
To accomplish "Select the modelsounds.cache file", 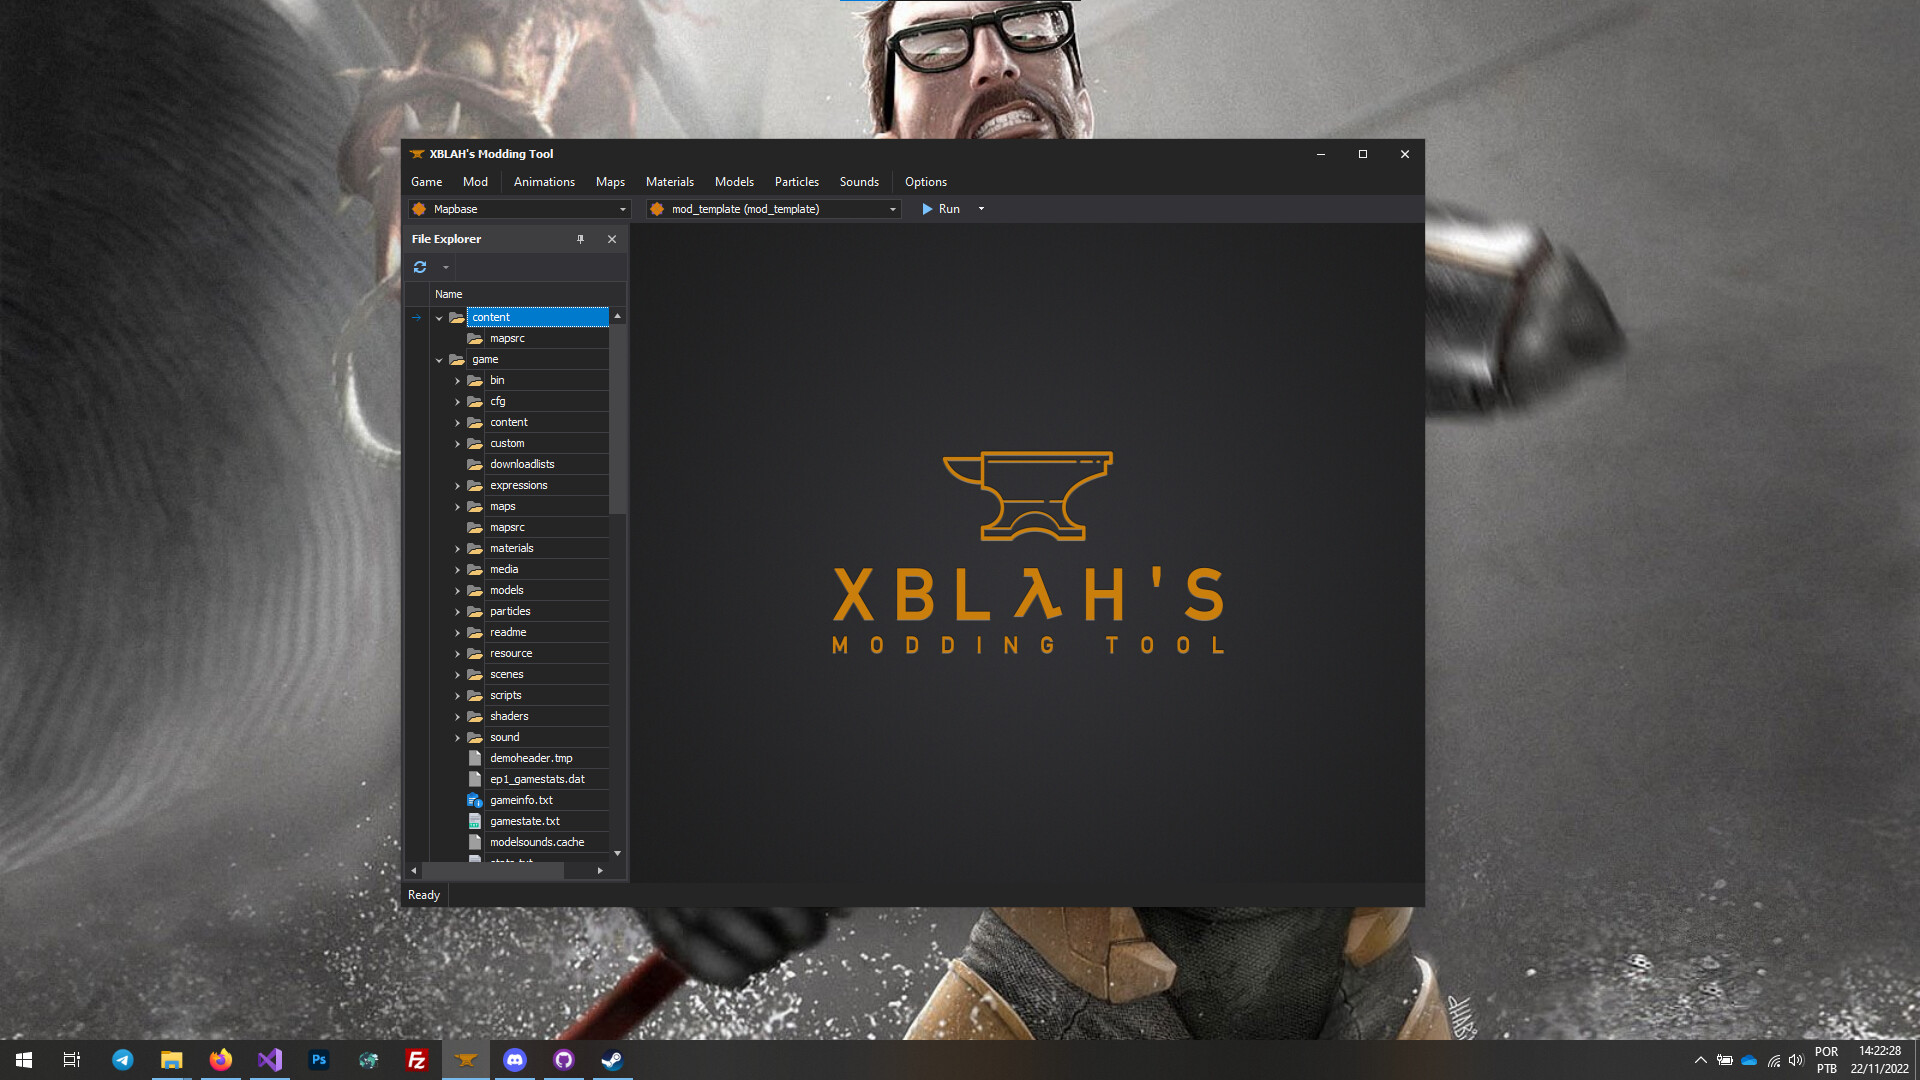I will 536,841.
